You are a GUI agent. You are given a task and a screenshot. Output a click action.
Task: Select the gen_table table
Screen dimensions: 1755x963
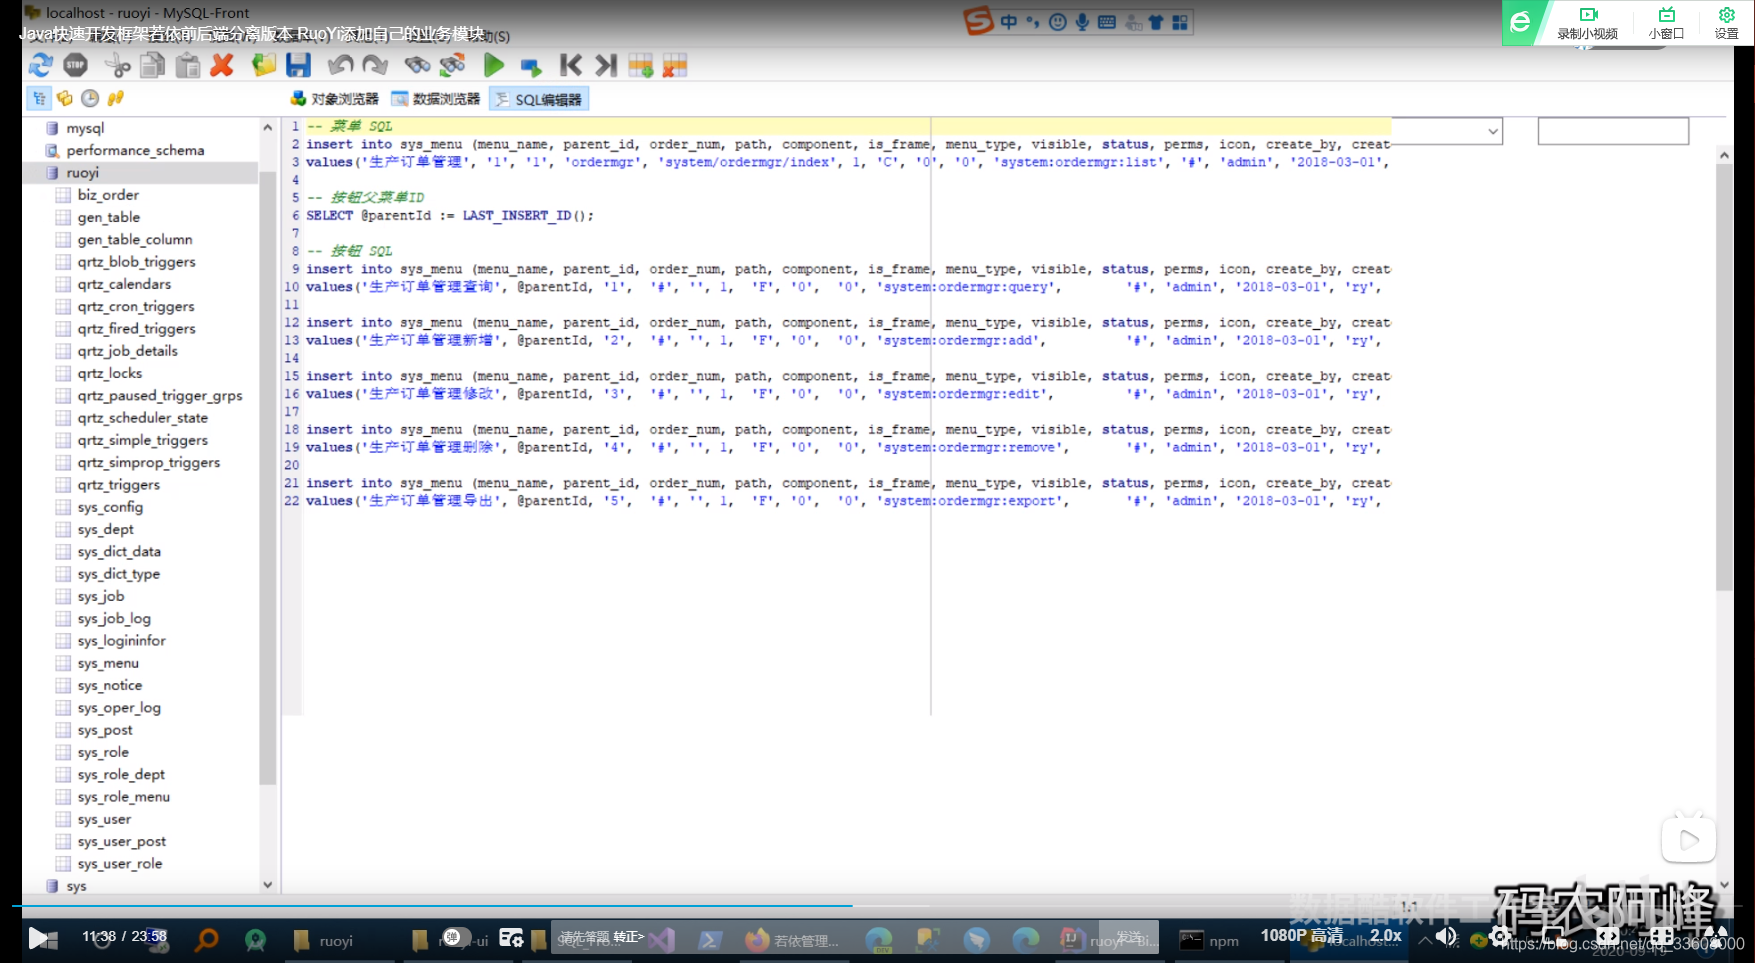pyautogui.click(x=109, y=217)
